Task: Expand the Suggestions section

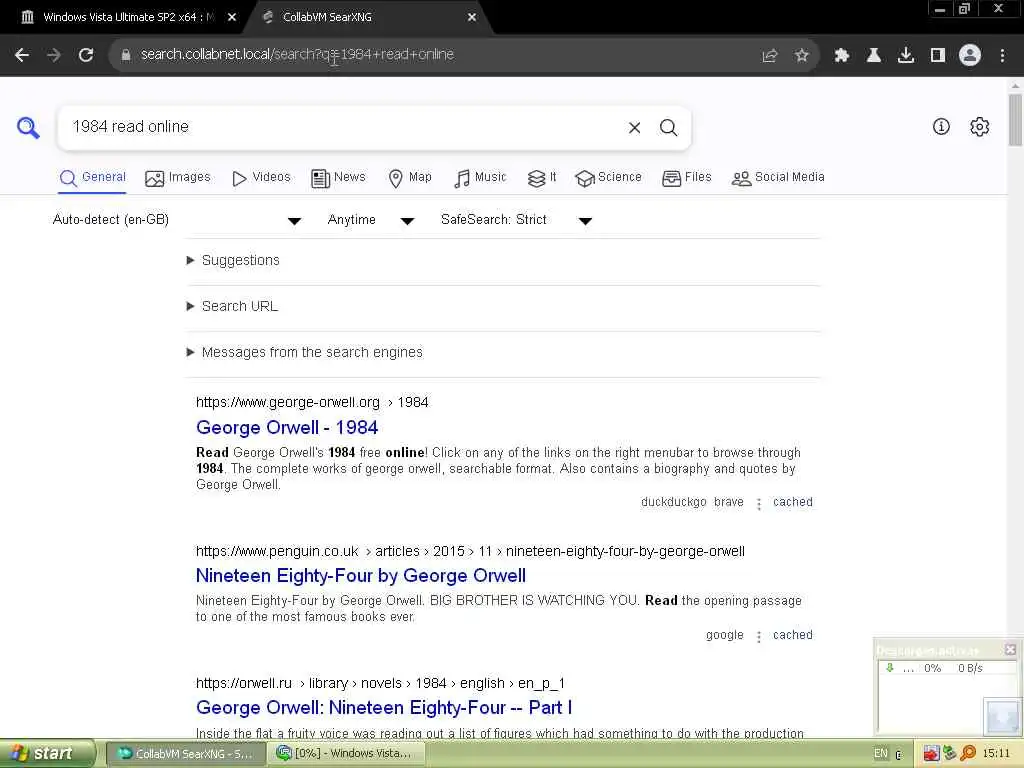Action: coord(233,261)
